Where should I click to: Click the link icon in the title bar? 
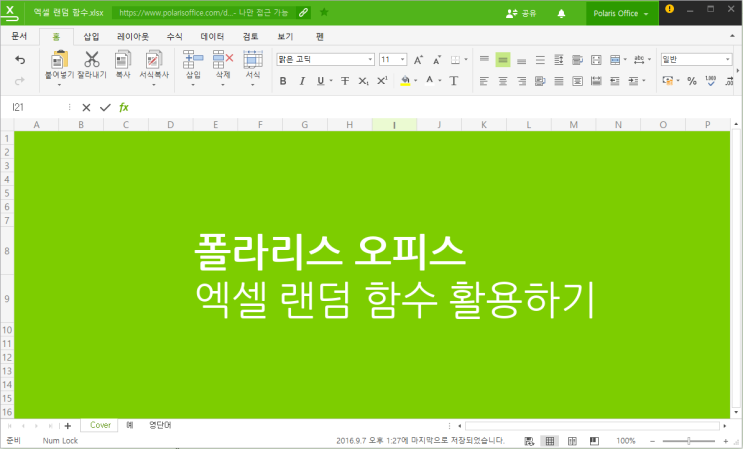coord(303,13)
